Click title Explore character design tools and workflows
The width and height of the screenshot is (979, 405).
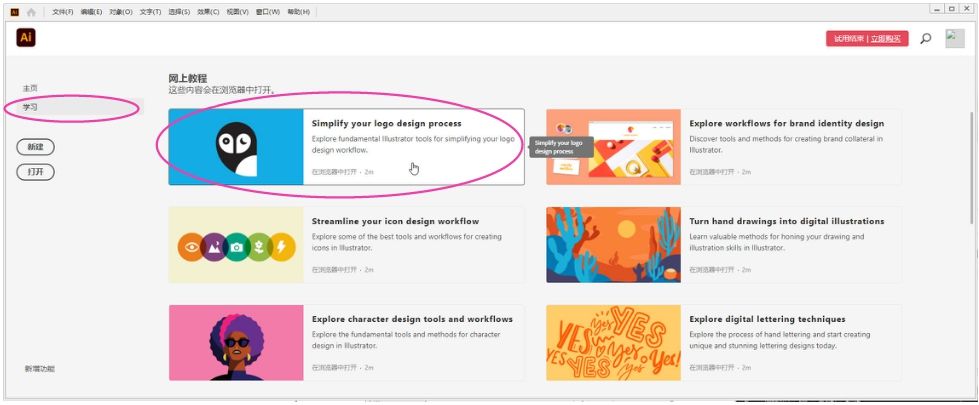click(x=412, y=320)
